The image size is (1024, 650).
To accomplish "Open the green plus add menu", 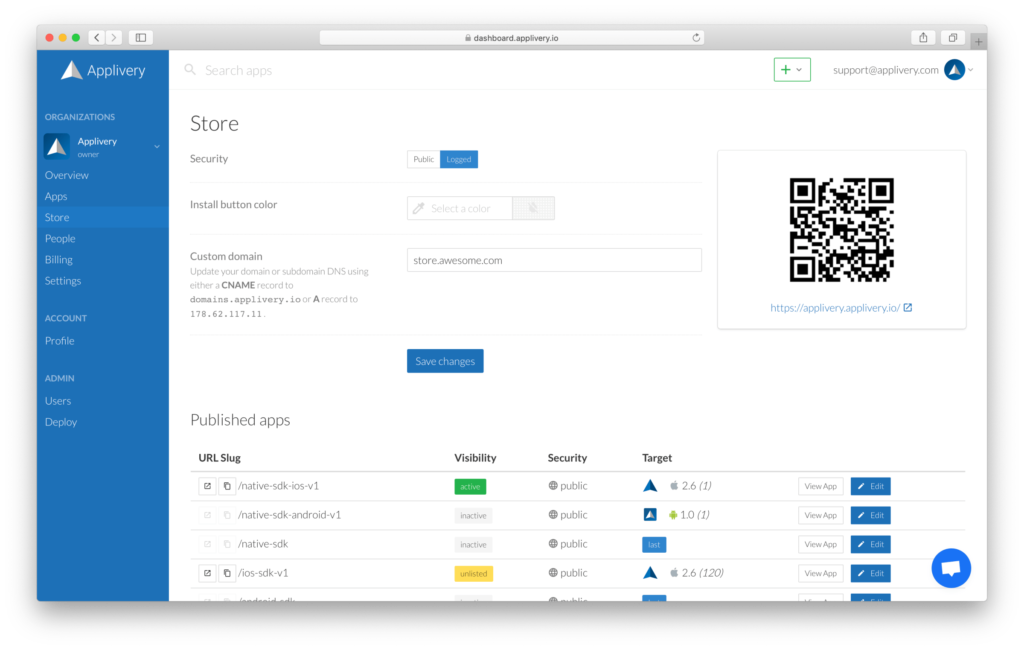I will point(792,69).
